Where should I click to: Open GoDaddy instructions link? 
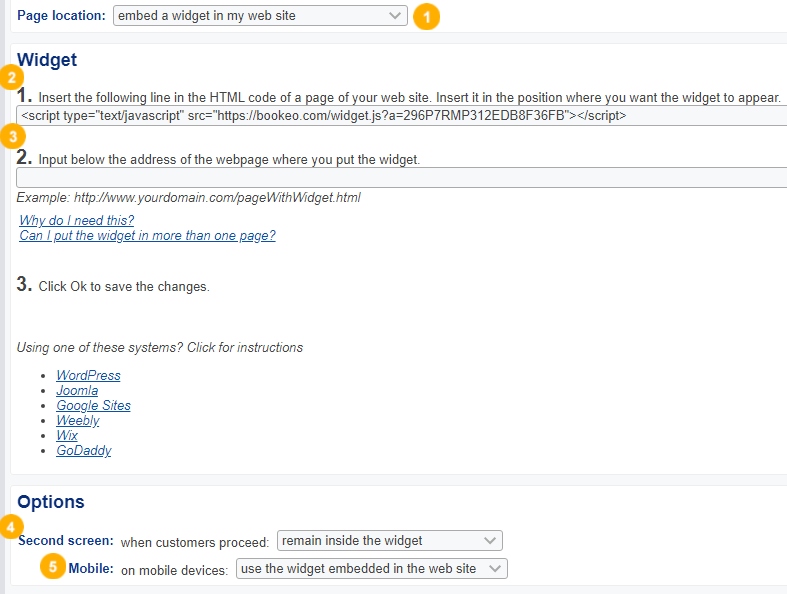[84, 451]
